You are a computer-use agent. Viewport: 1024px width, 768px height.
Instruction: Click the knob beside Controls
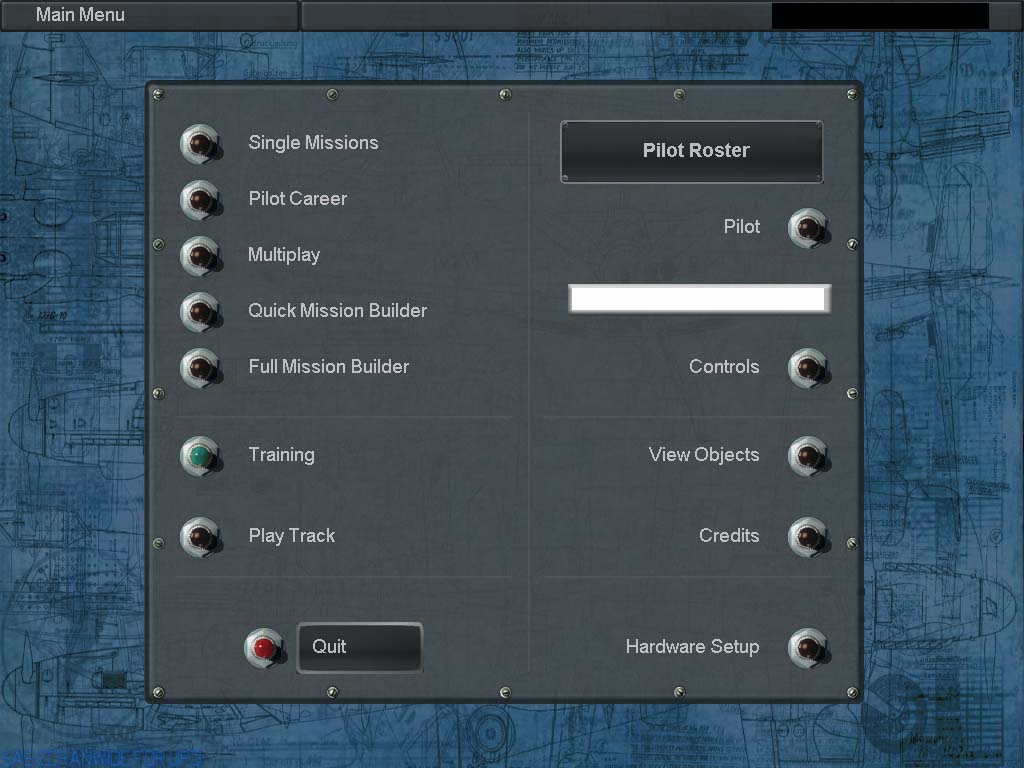pyautogui.click(x=809, y=368)
